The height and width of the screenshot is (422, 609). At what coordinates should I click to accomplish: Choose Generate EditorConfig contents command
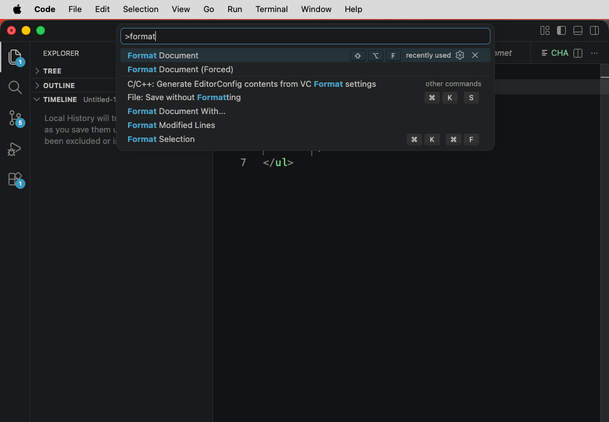(305, 84)
